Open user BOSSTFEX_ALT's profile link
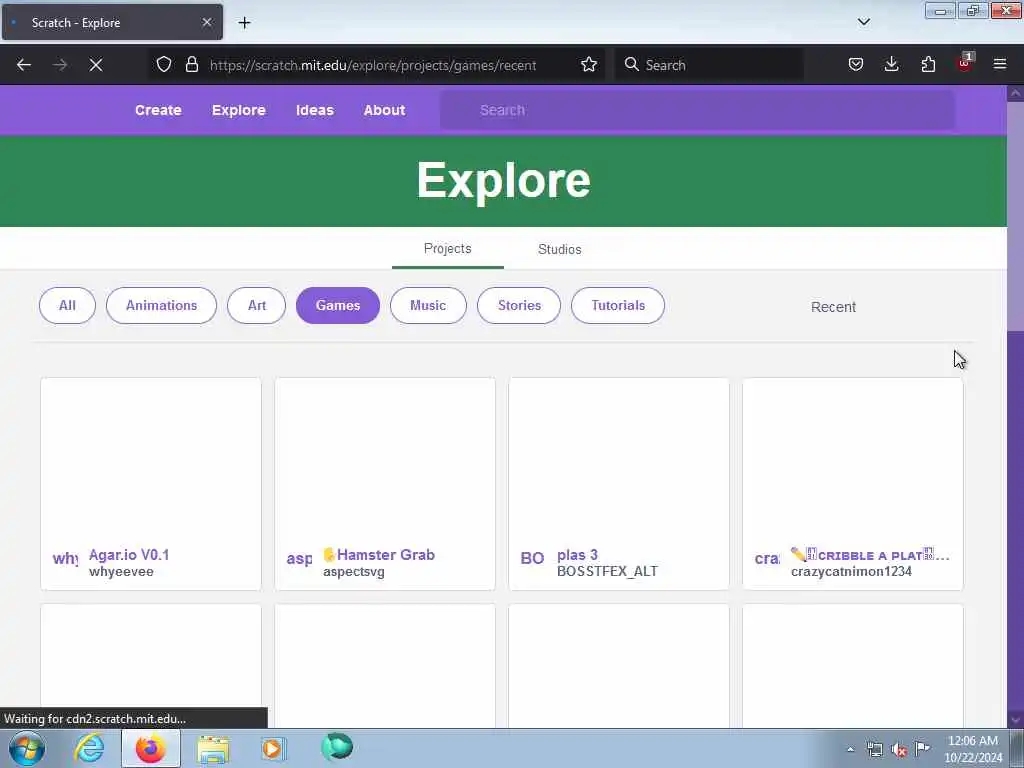Screen dimensions: 1024x768 click(x=607, y=571)
